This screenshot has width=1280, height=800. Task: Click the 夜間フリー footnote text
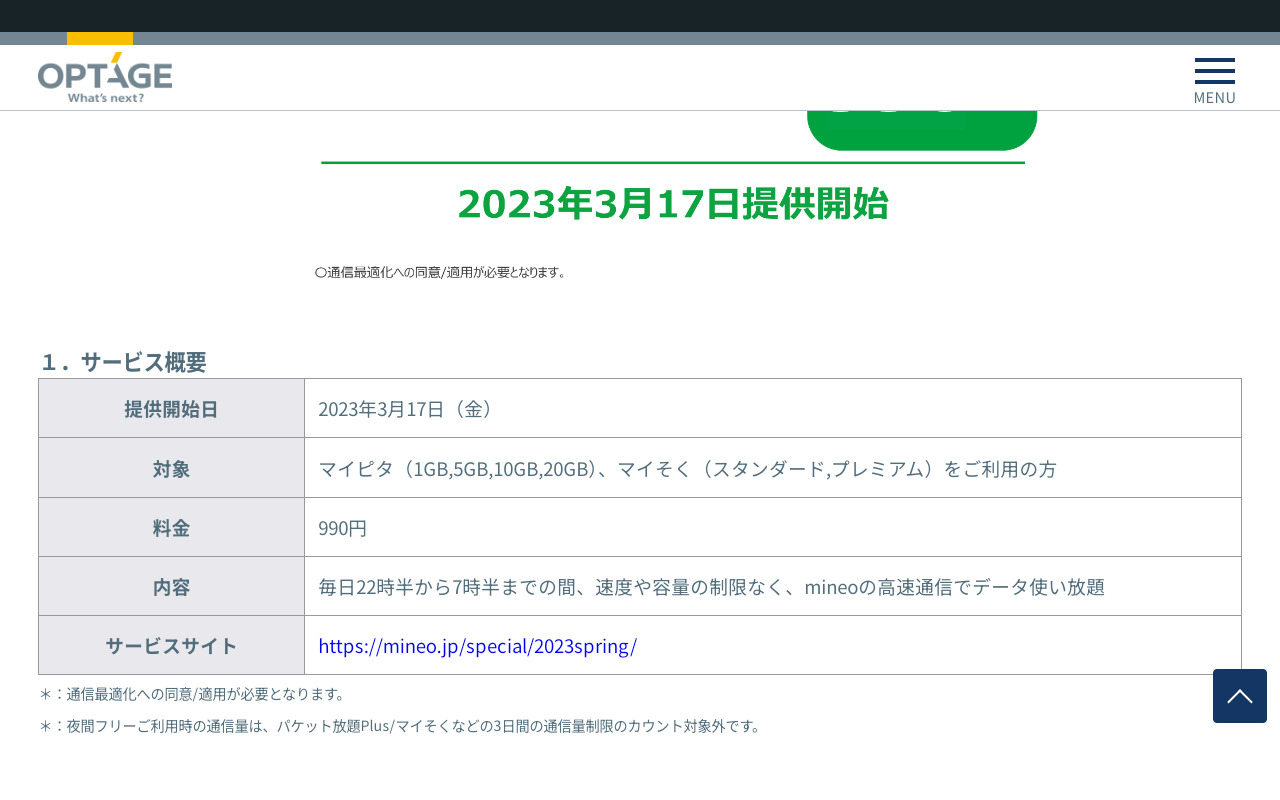pyautogui.click(x=400, y=726)
